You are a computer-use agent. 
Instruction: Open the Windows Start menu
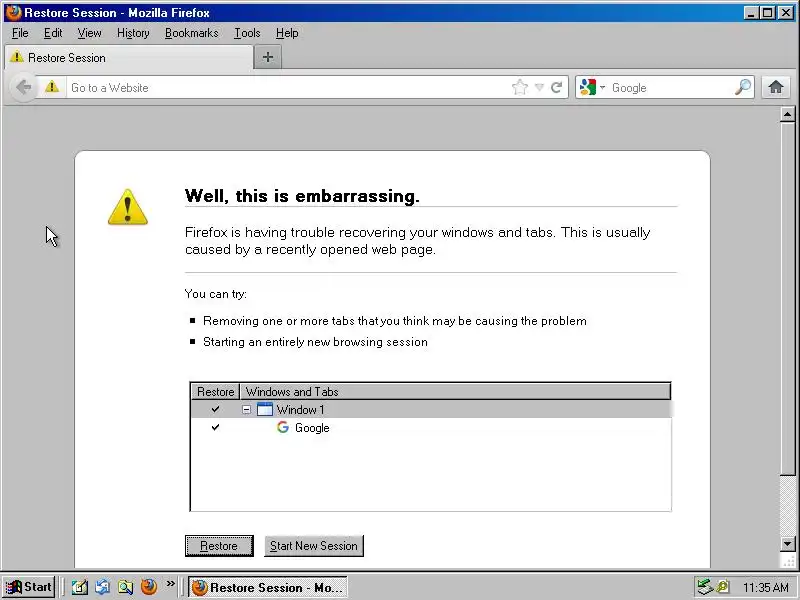tap(29, 587)
